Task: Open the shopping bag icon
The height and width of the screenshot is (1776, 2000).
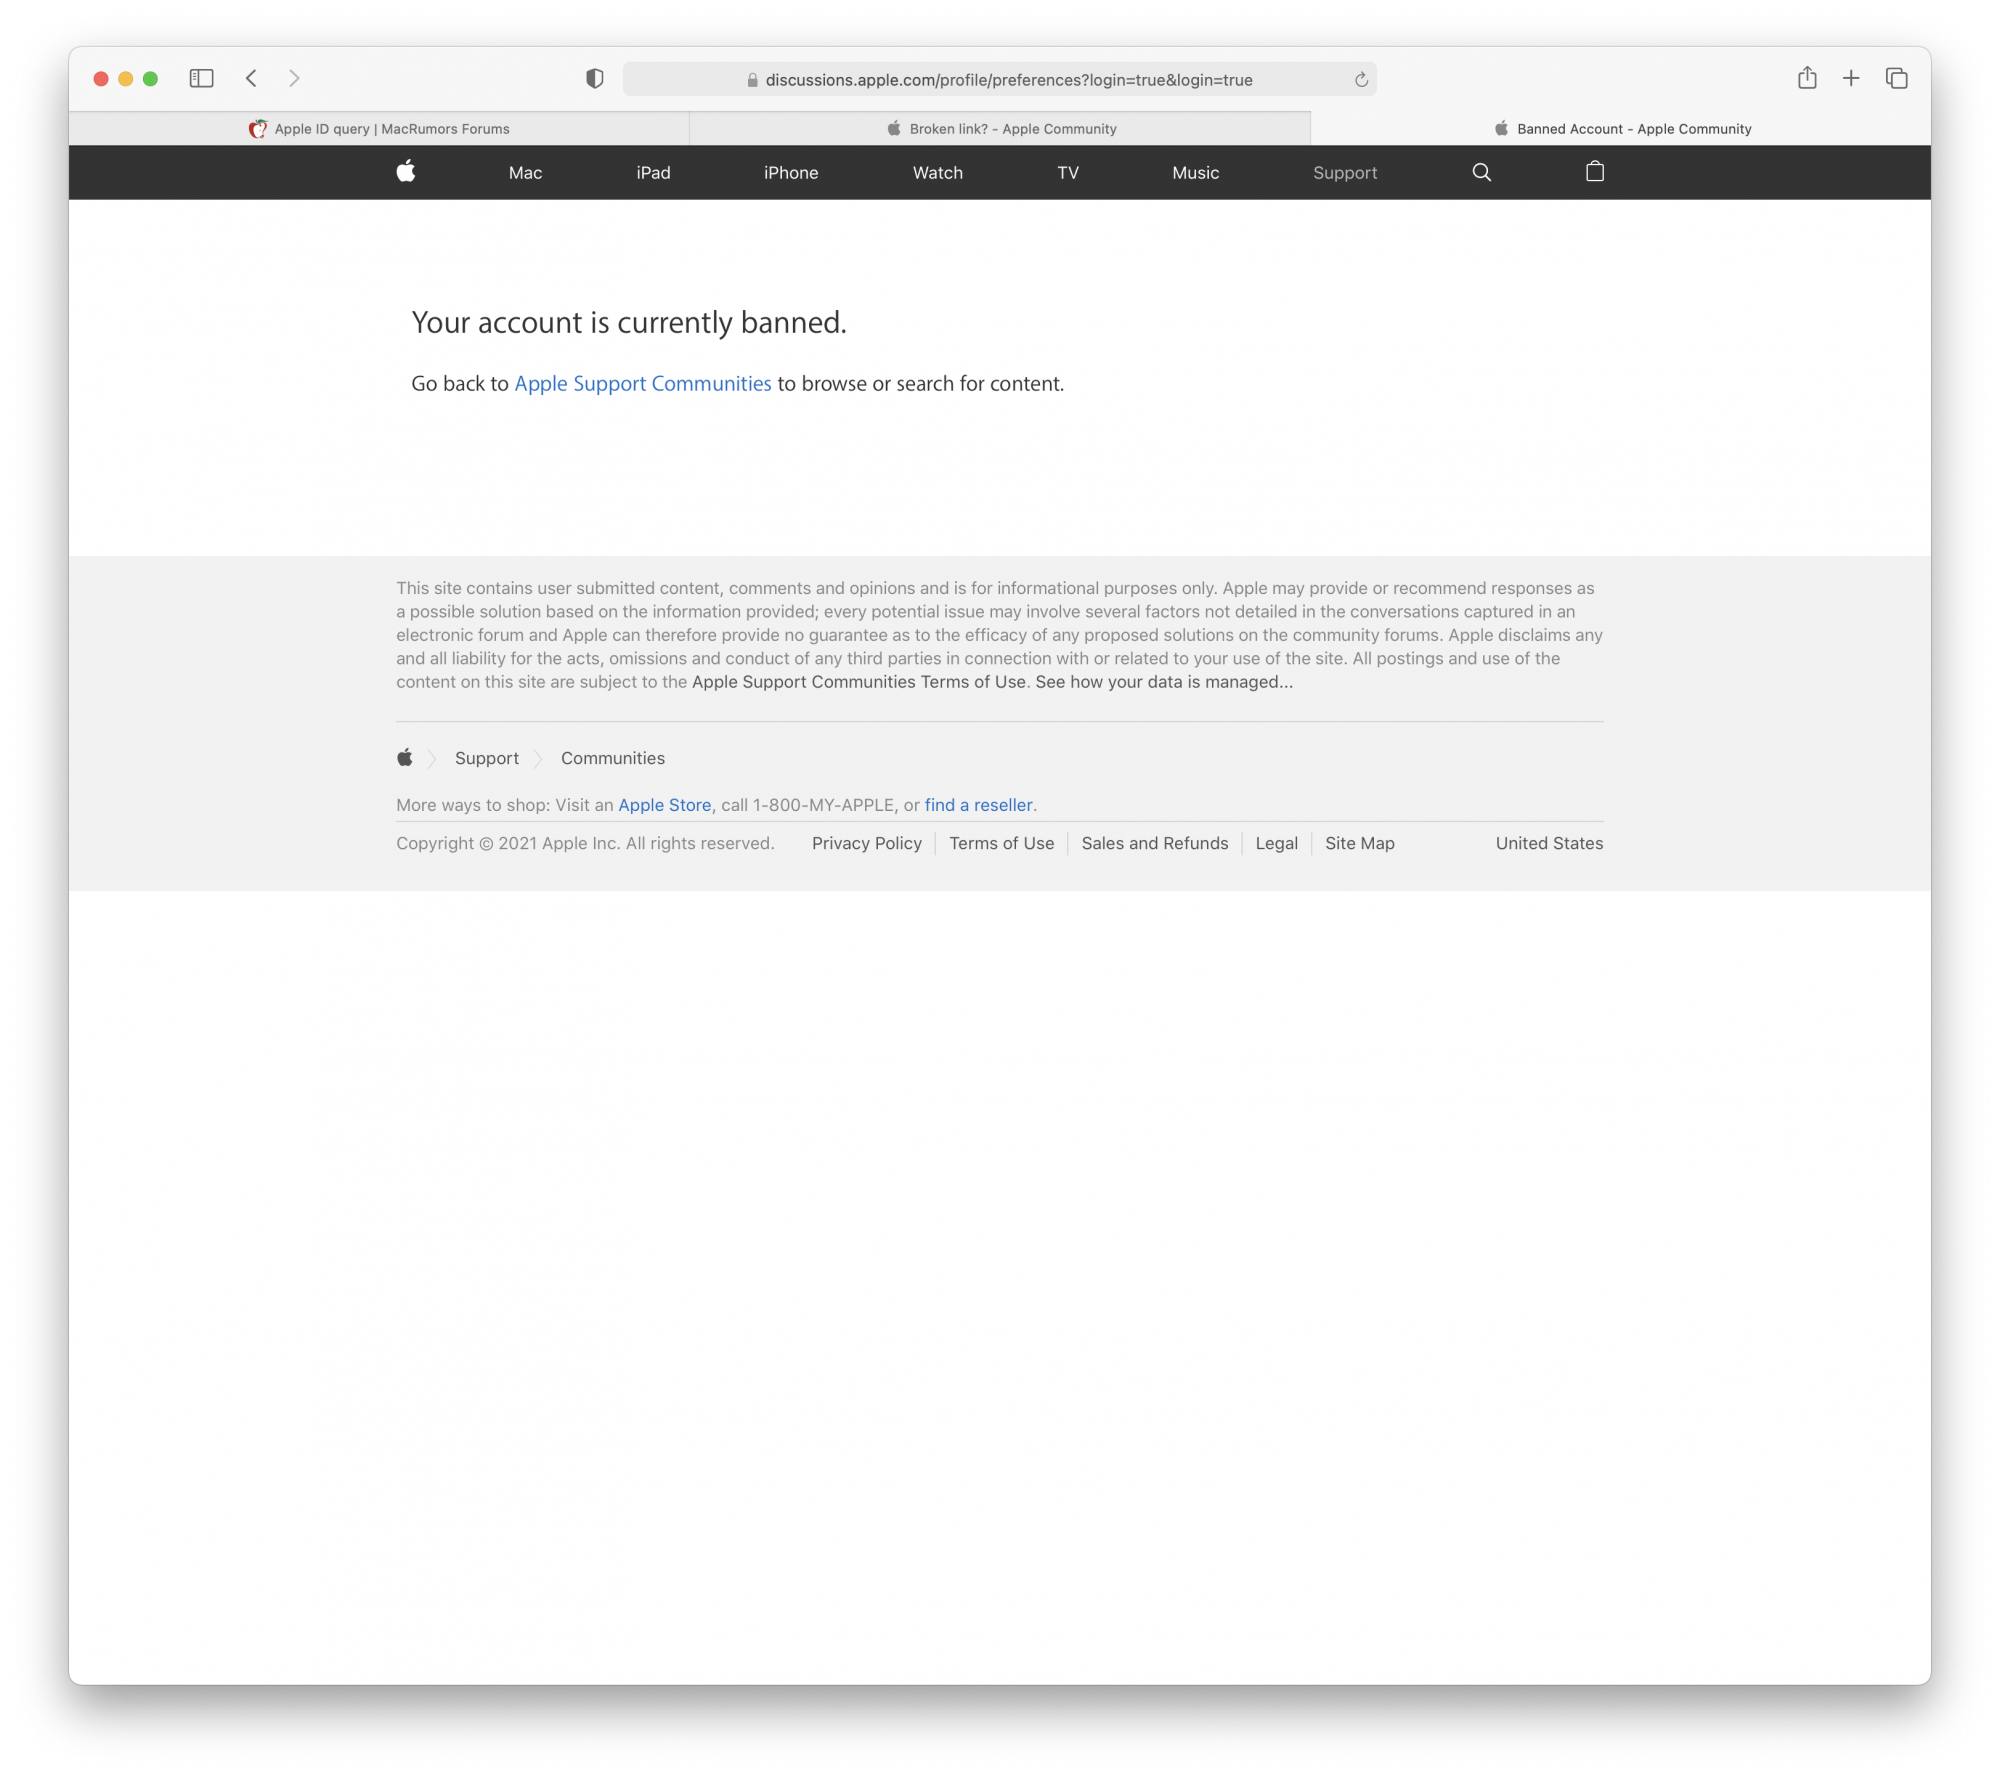Action: pyautogui.click(x=1594, y=172)
